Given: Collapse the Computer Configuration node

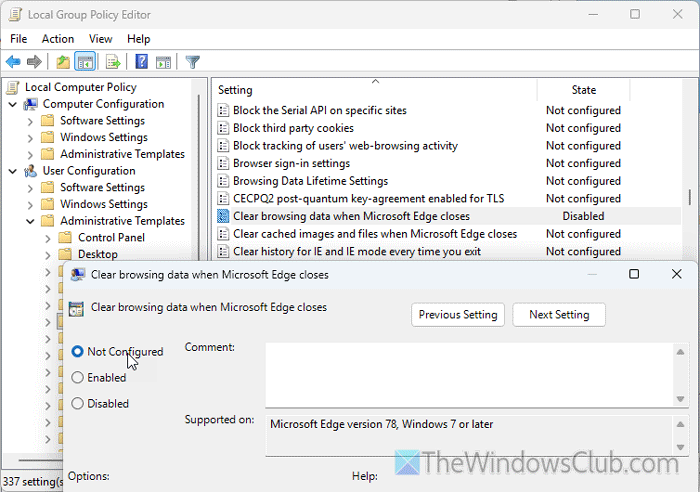Looking at the screenshot, I should coord(13,104).
